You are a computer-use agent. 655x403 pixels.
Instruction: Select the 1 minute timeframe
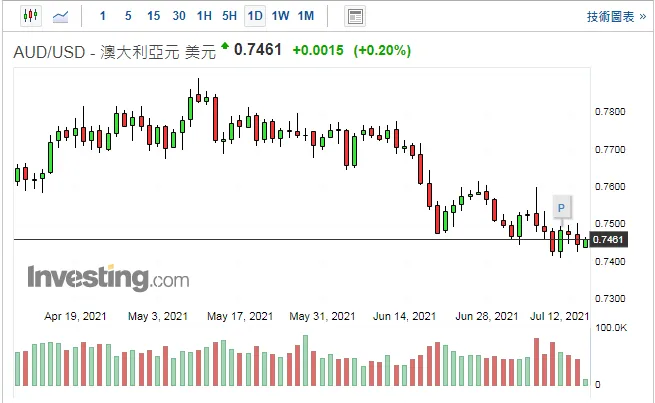(103, 16)
